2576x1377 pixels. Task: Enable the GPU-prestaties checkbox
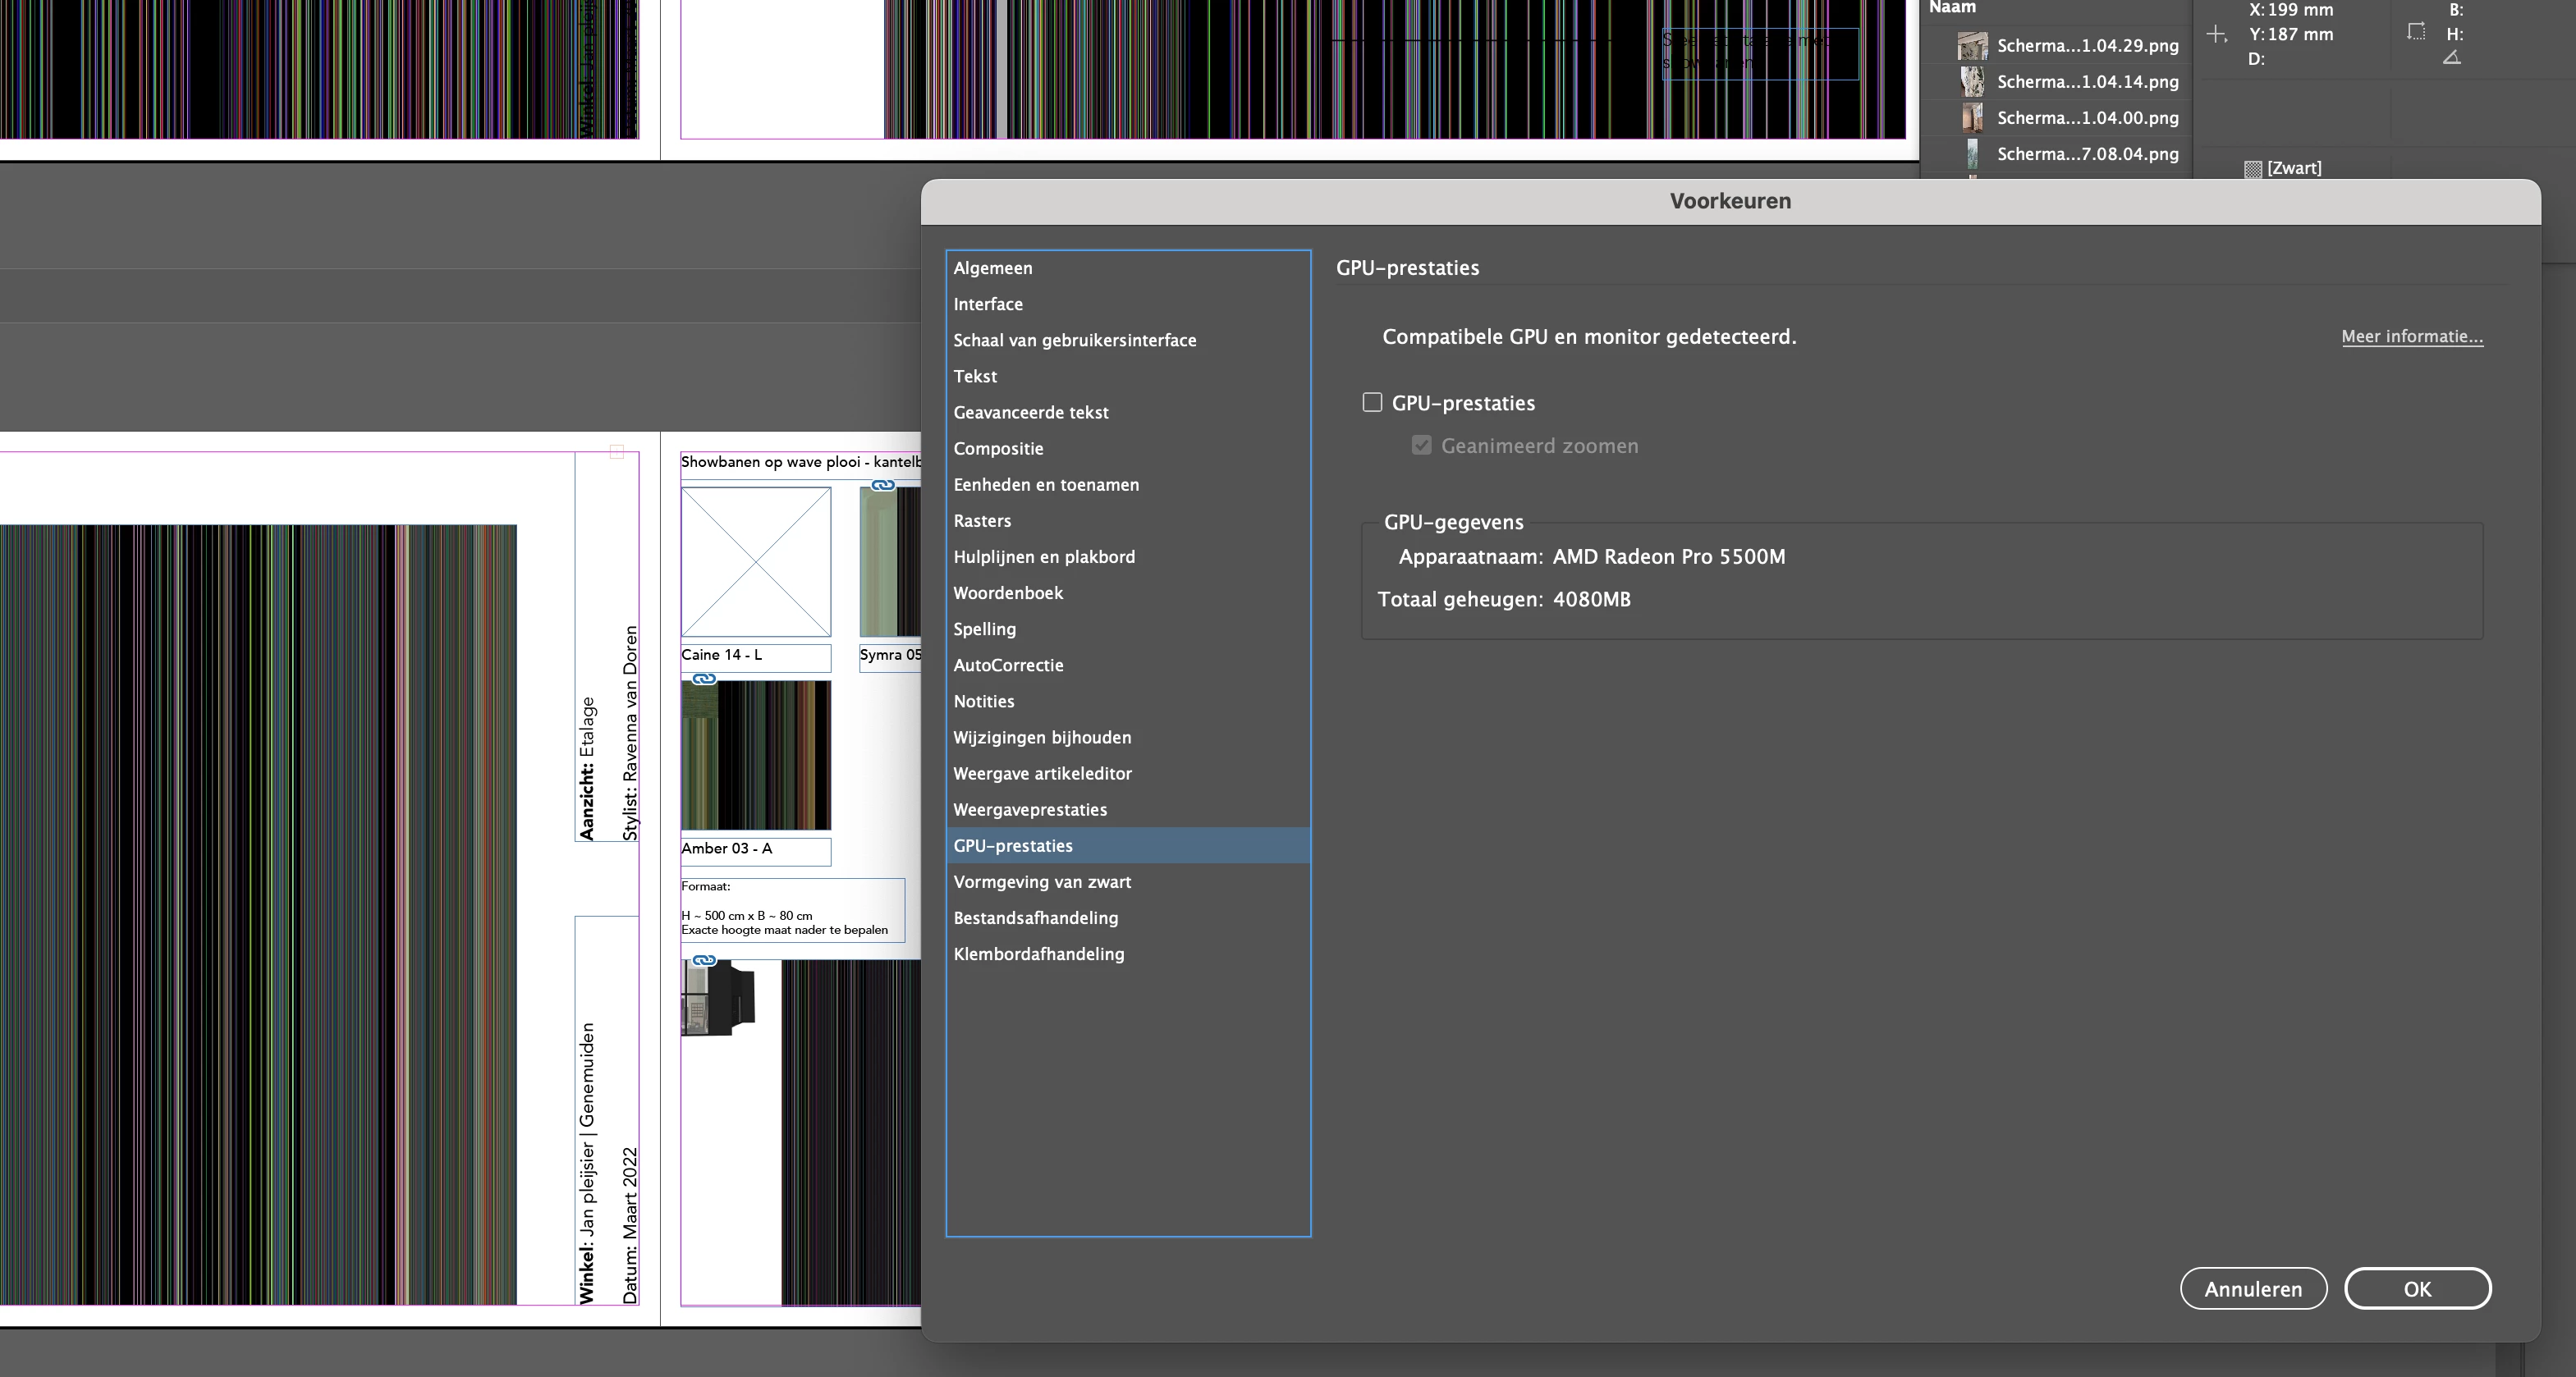1372,403
